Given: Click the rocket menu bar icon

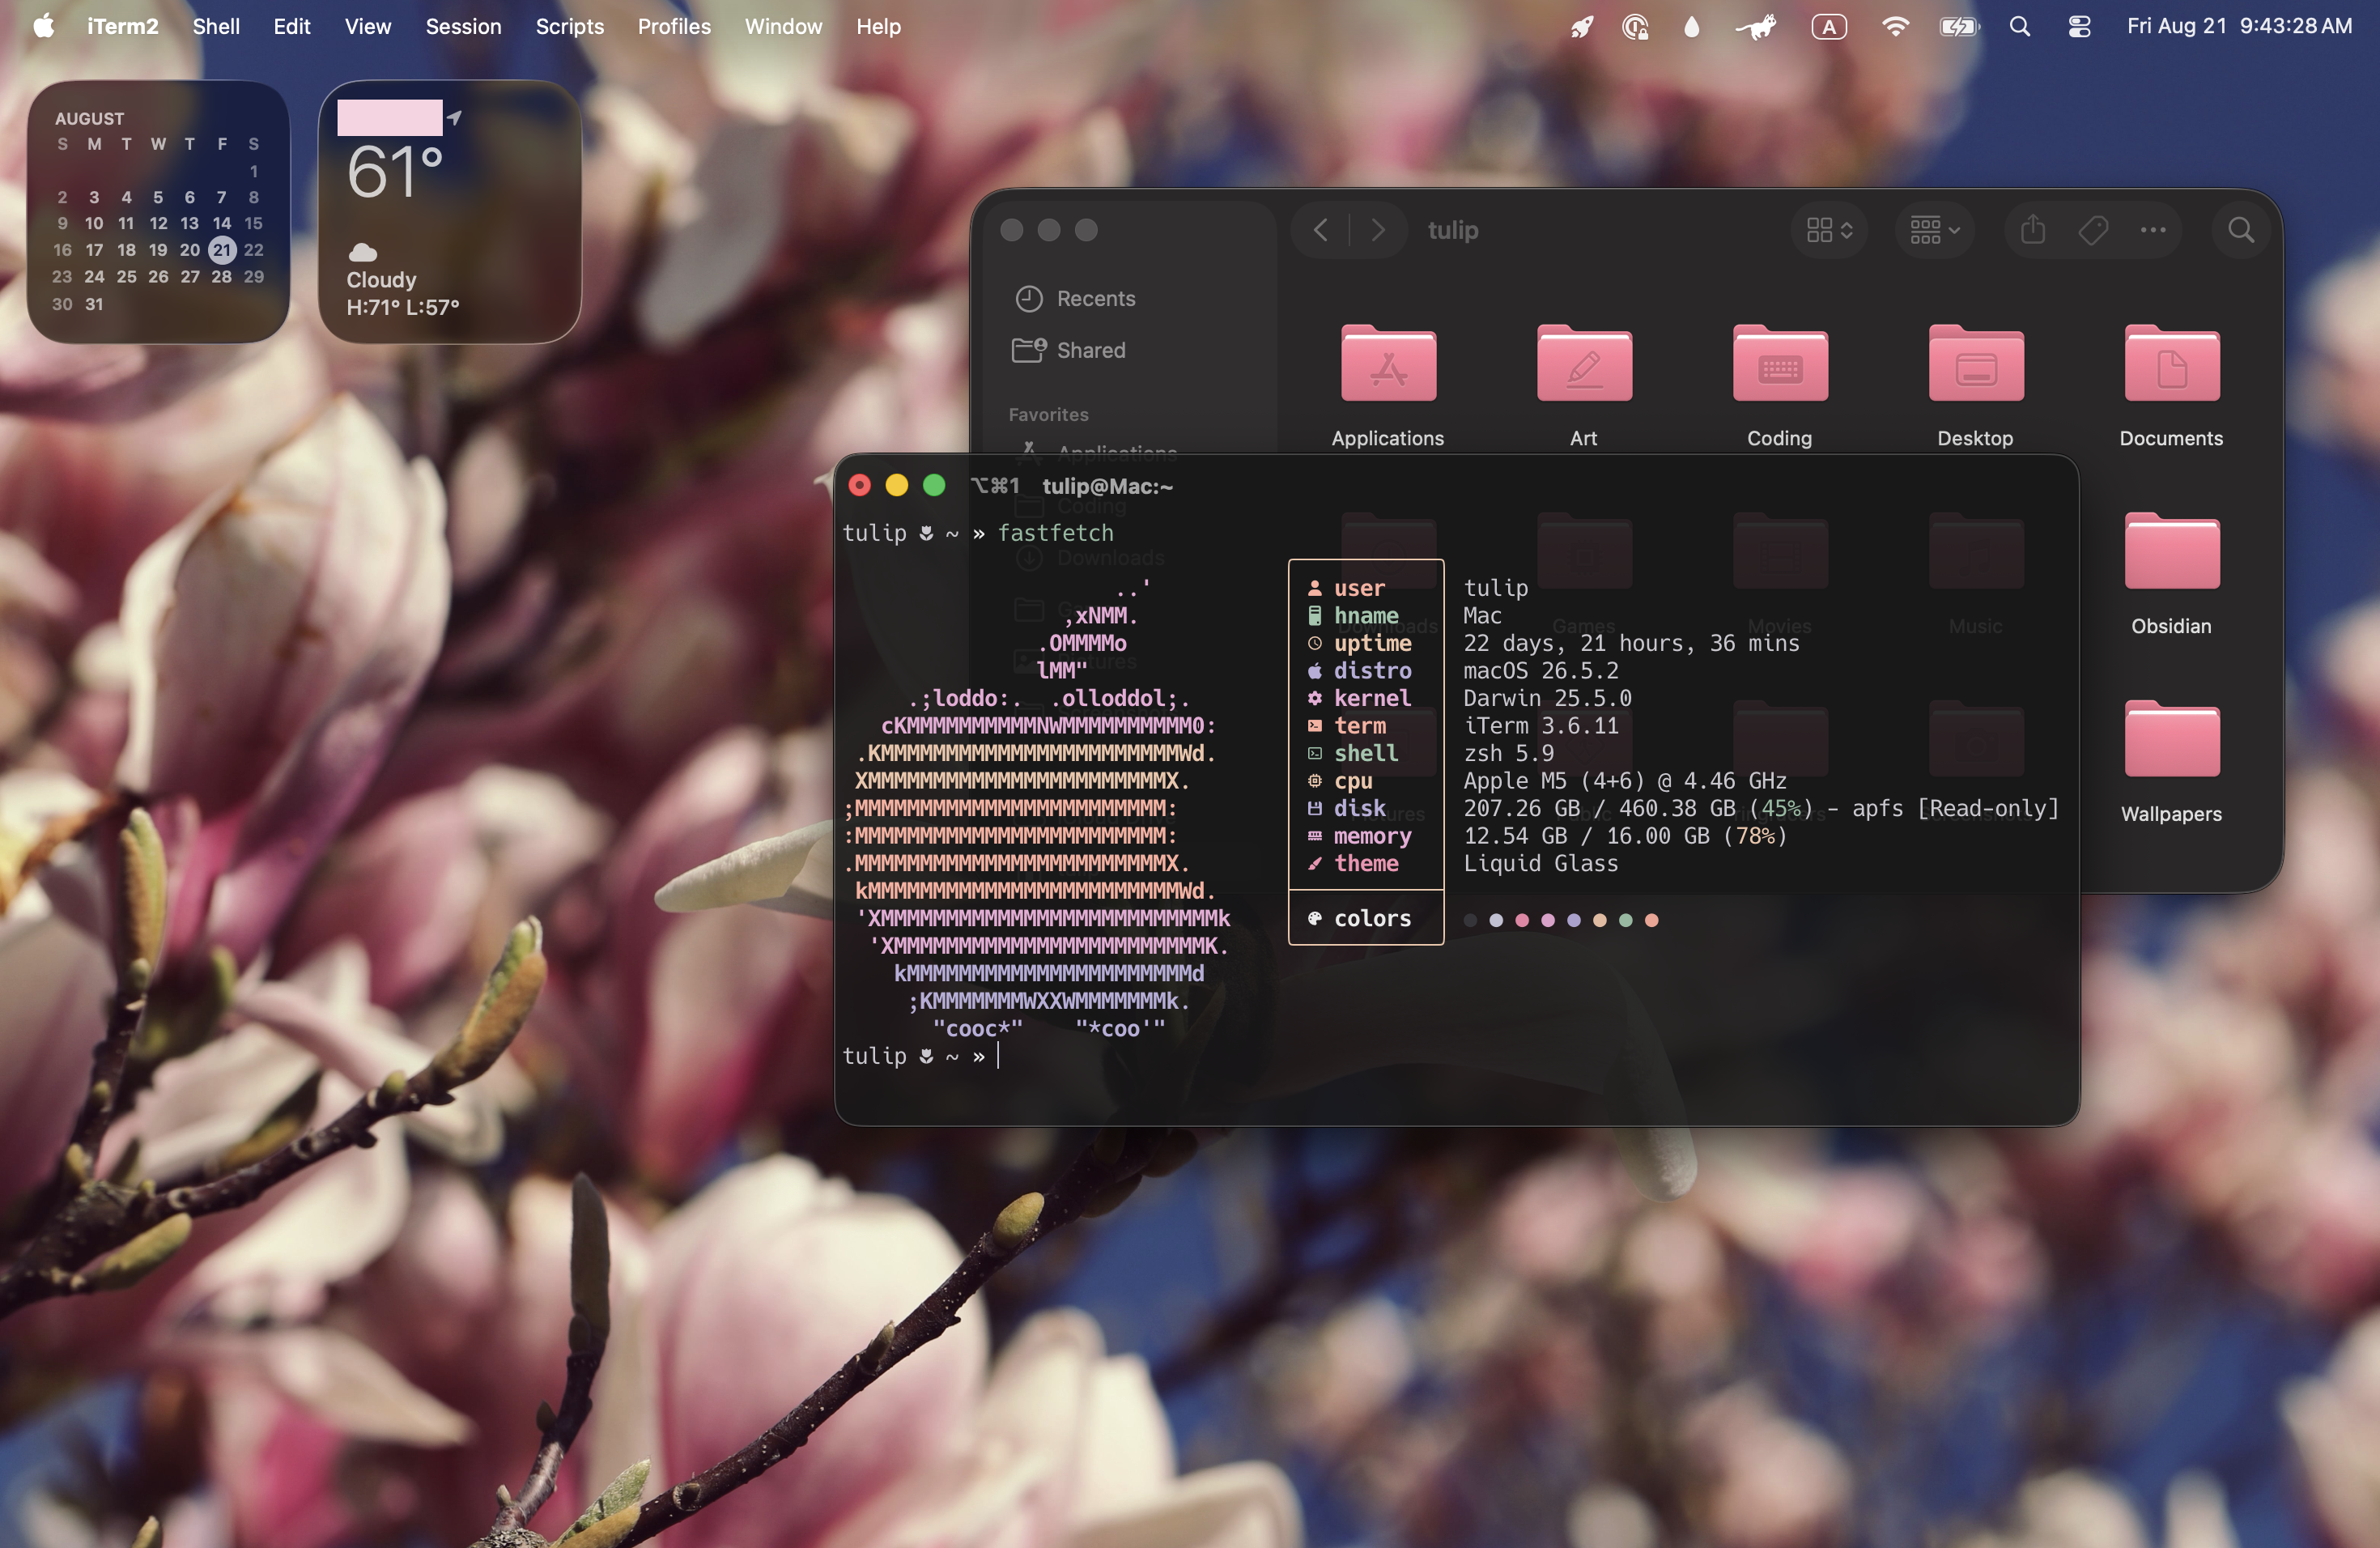Looking at the screenshot, I should [1581, 27].
